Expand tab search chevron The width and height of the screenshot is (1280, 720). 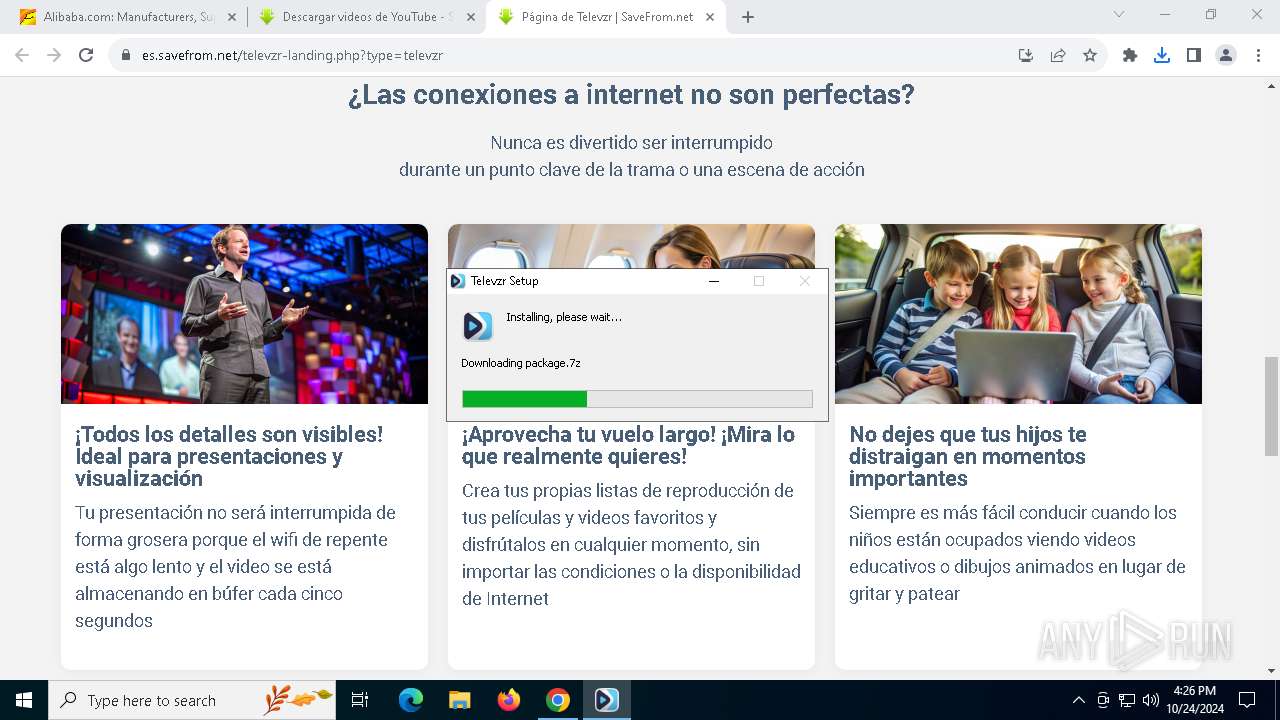(1119, 14)
